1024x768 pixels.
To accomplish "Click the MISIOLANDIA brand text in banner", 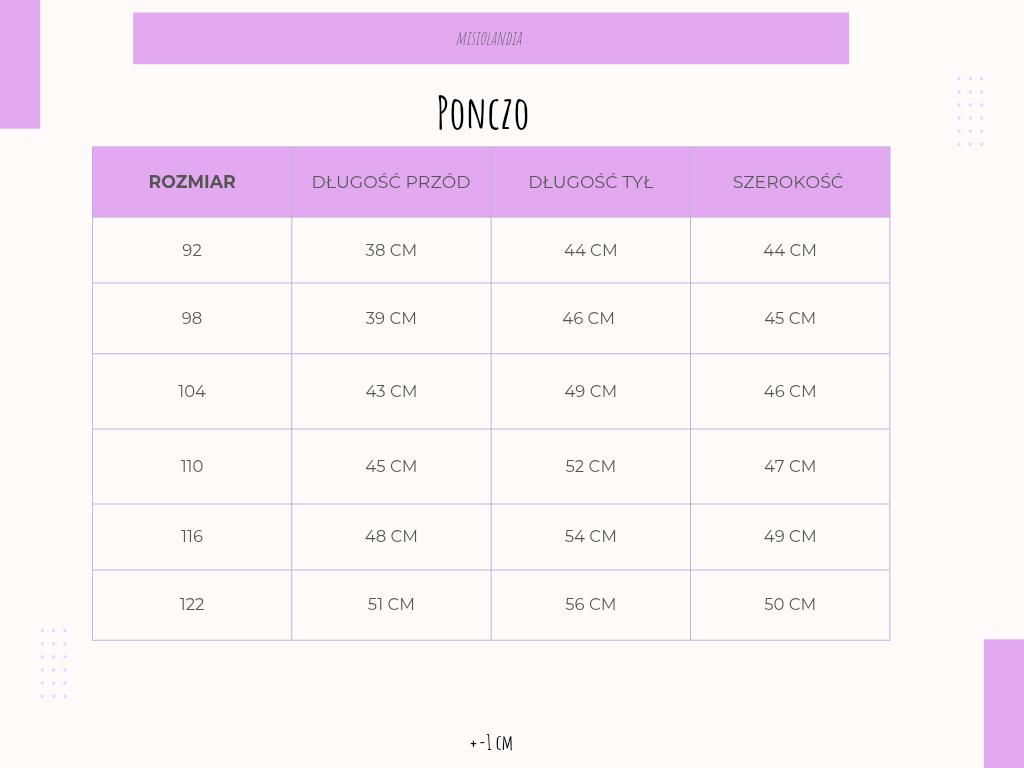I will (x=489, y=39).
